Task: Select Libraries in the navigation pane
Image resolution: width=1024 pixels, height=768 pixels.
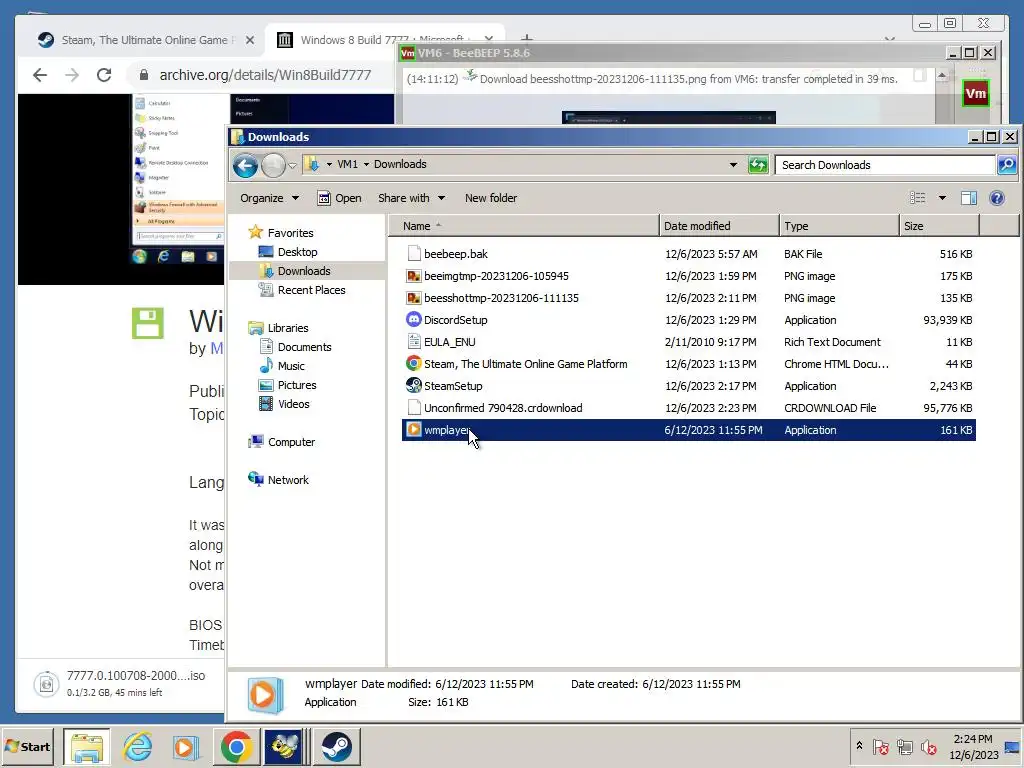Action: point(287,328)
